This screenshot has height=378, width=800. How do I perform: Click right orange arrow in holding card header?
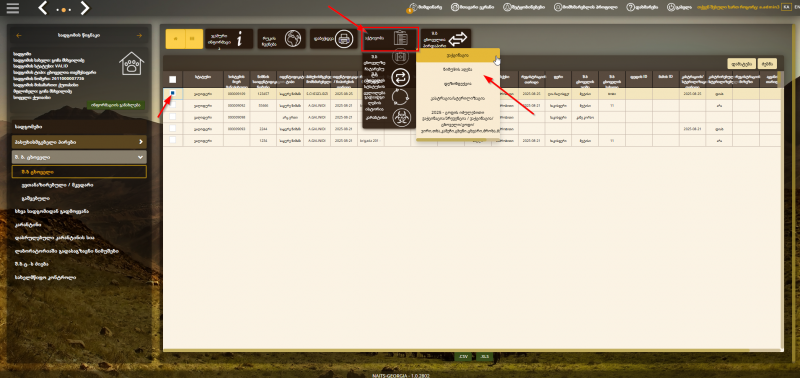pos(139,36)
